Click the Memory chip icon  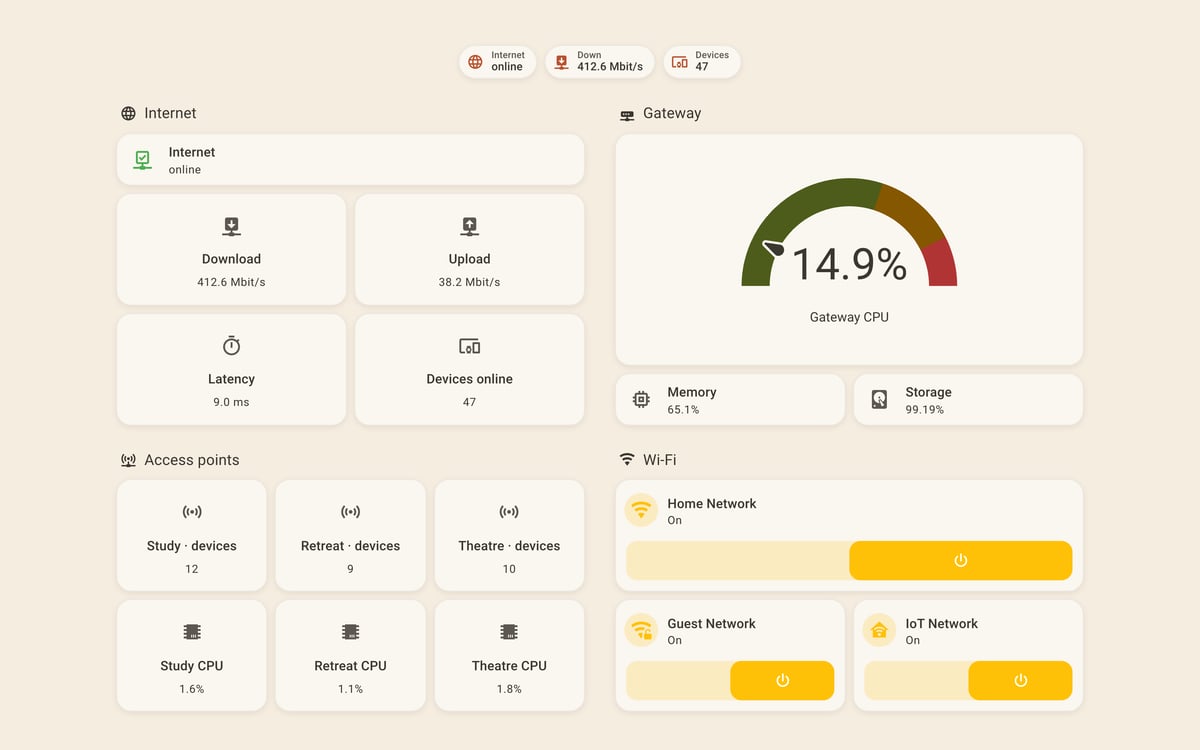pyautogui.click(x=641, y=400)
